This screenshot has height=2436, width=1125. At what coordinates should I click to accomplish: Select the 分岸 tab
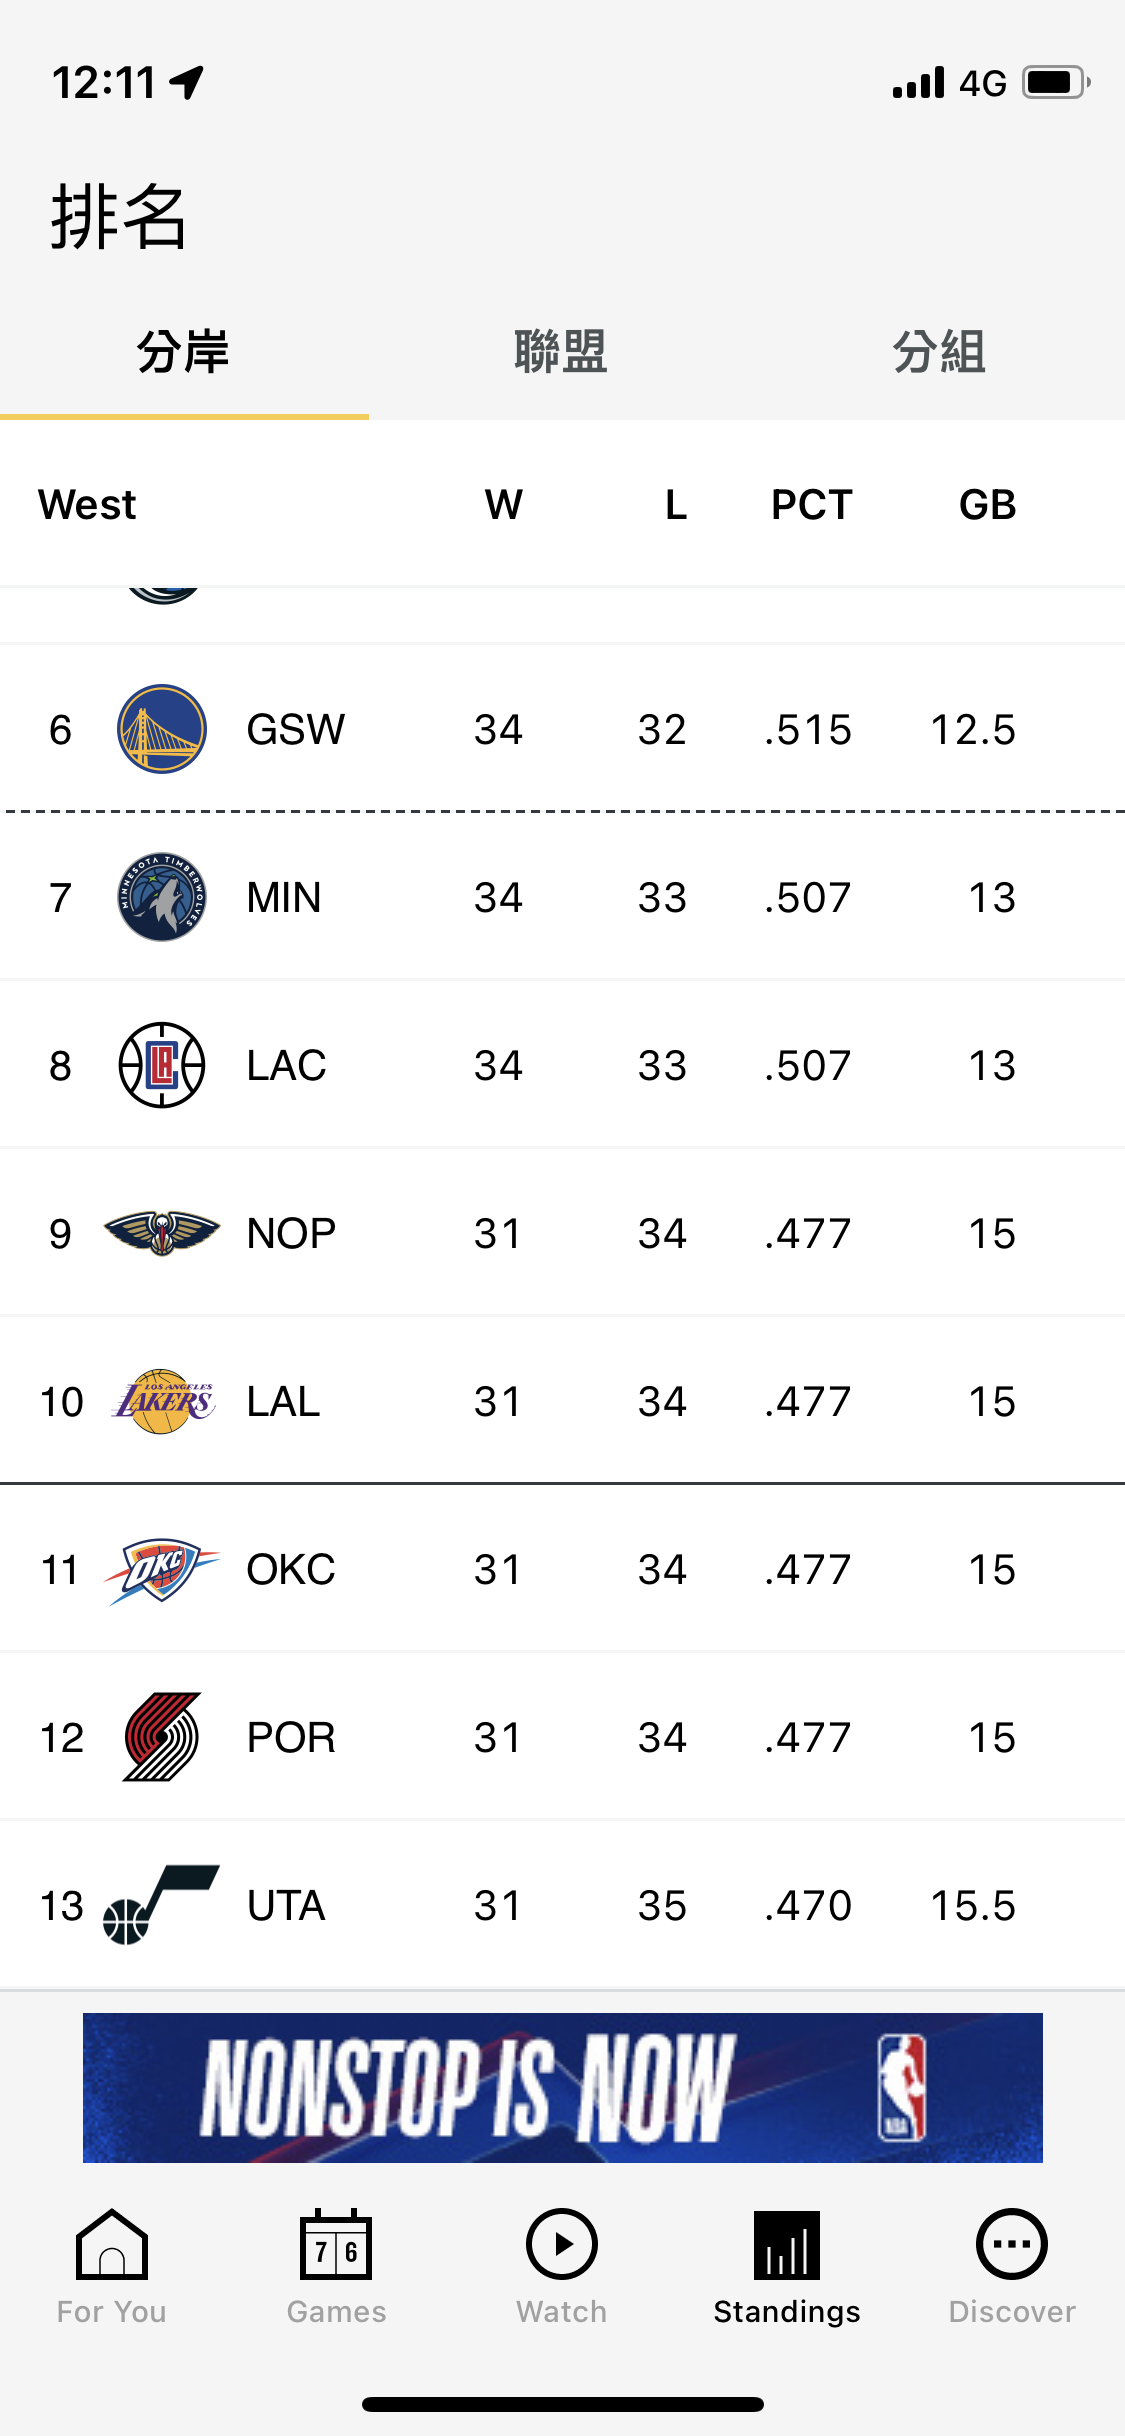coord(183,352)
